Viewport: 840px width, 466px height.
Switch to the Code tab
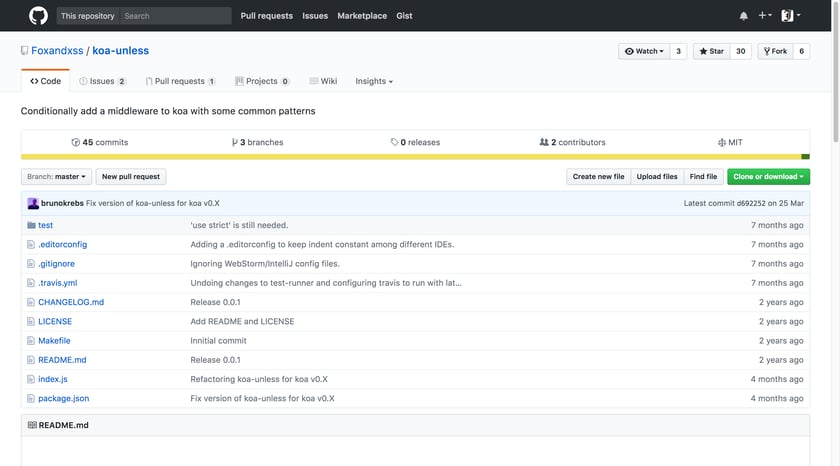coord(46,81)
